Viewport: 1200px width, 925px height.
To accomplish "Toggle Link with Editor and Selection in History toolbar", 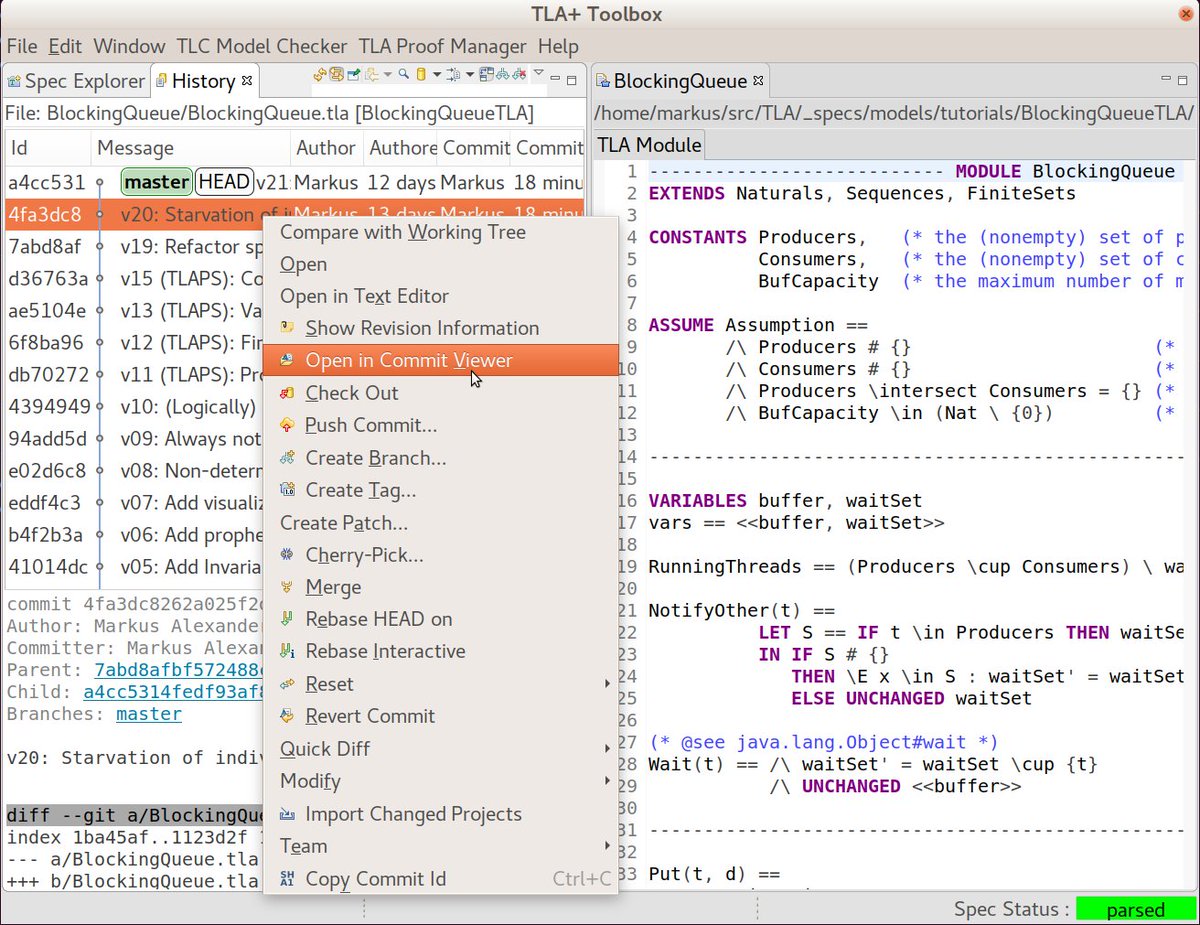I will [x=455, y=74].
